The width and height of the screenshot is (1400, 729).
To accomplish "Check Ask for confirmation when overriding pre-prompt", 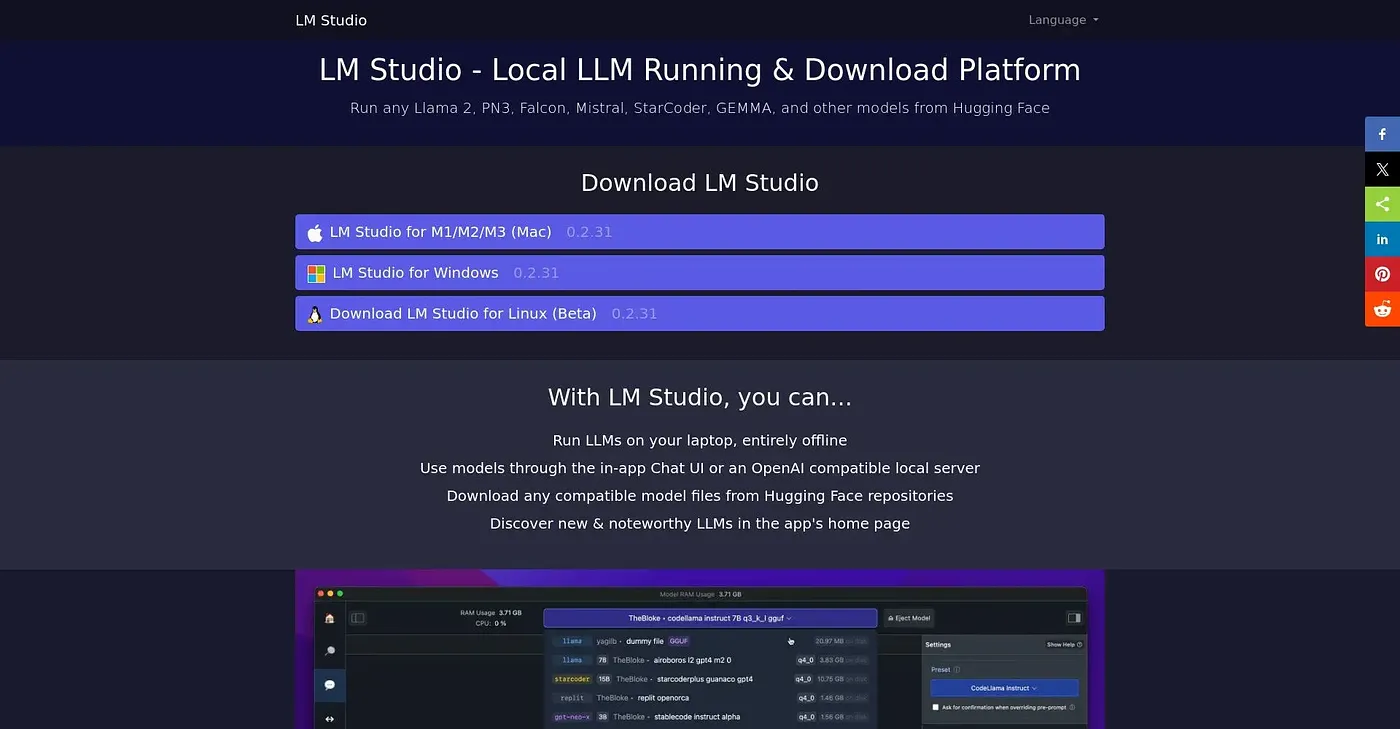I will click(x=936, y=707).
